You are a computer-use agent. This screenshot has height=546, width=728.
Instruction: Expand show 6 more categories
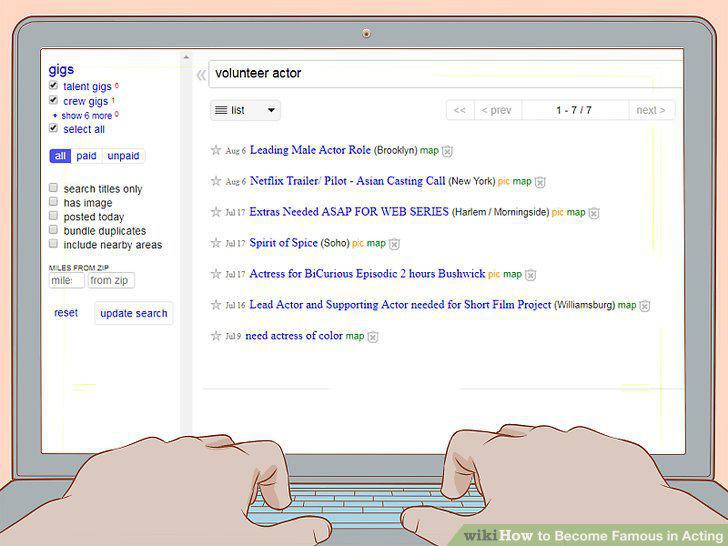pos(87,116)
